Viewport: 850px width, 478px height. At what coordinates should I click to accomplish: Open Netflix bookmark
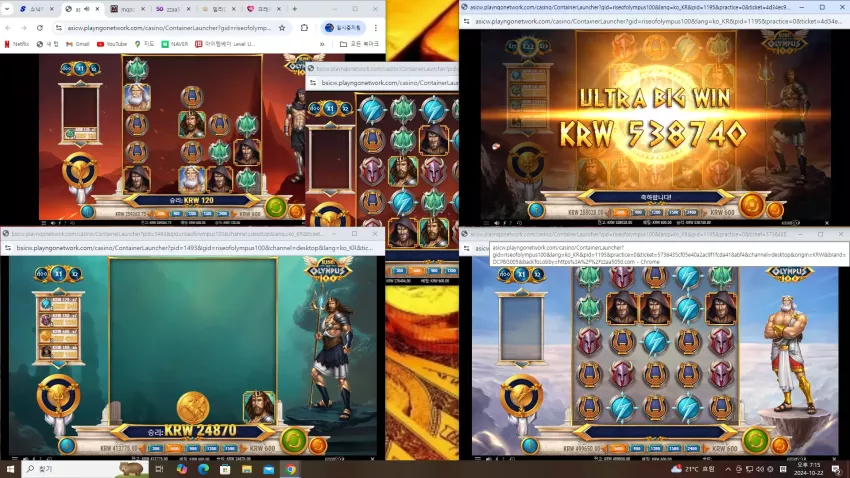pyautogui.click(x=17, y=44)
